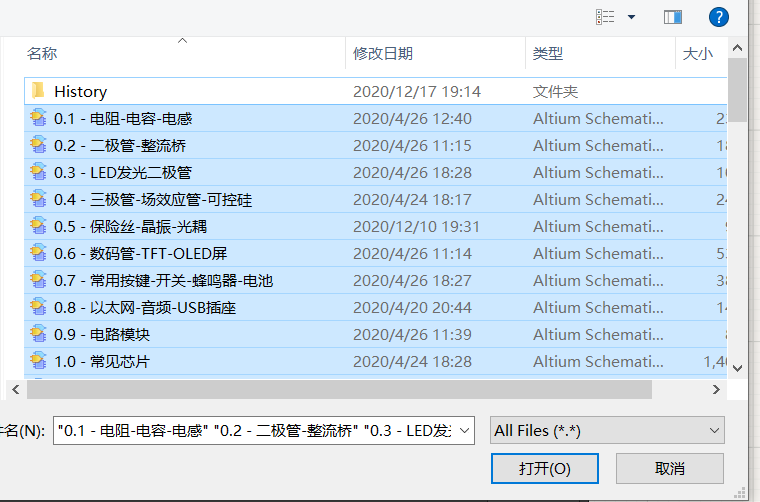760x502 pixels.
Task: Click the icon beside 0.5 - 保险丝-晶振-光耦
Action: point(38,226)
